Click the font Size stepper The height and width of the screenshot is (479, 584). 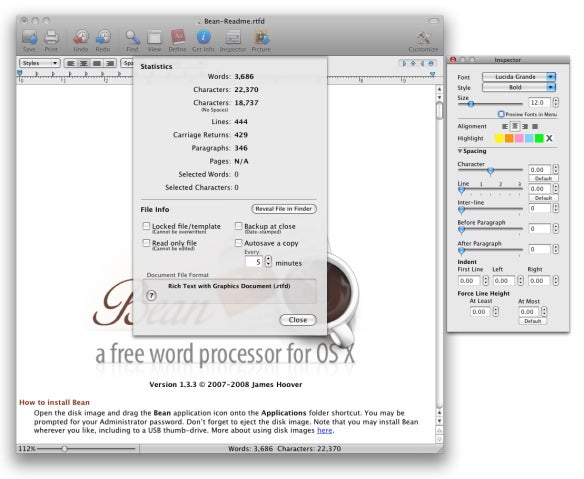click(x=556, y=102)
